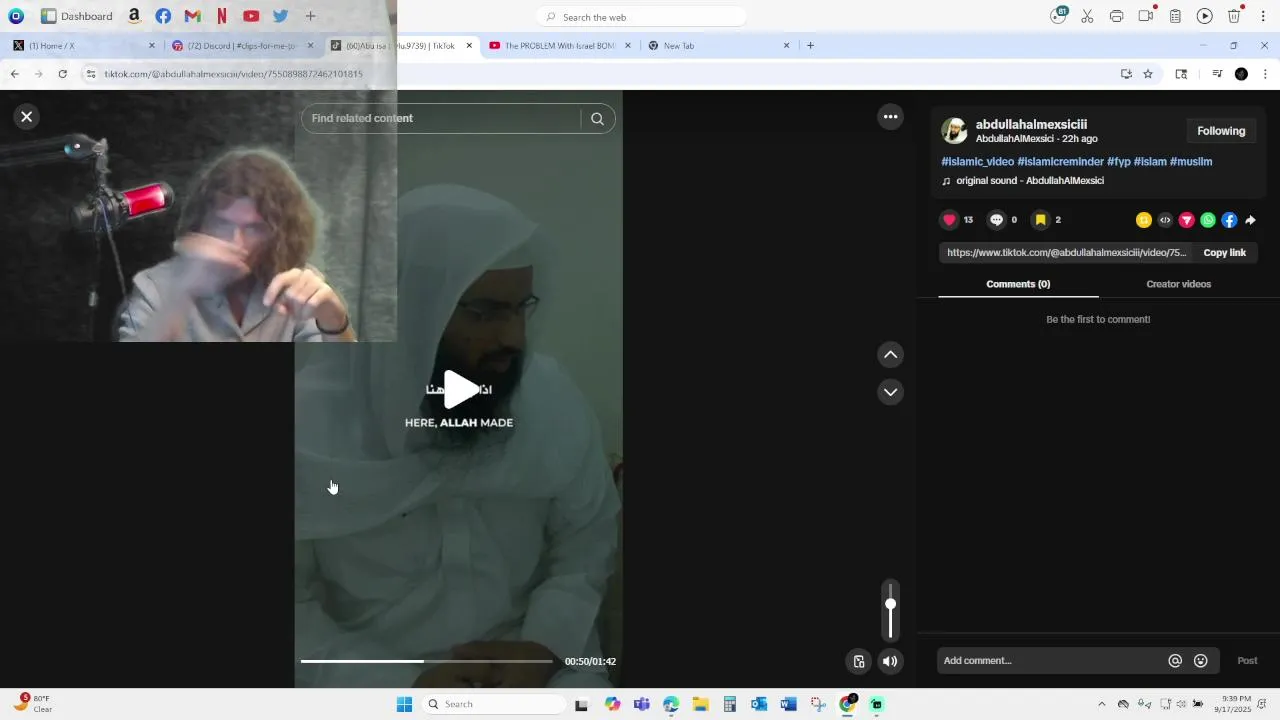
Task: Open comments via the speech bubble icon
Action: [x=996, y=220]
